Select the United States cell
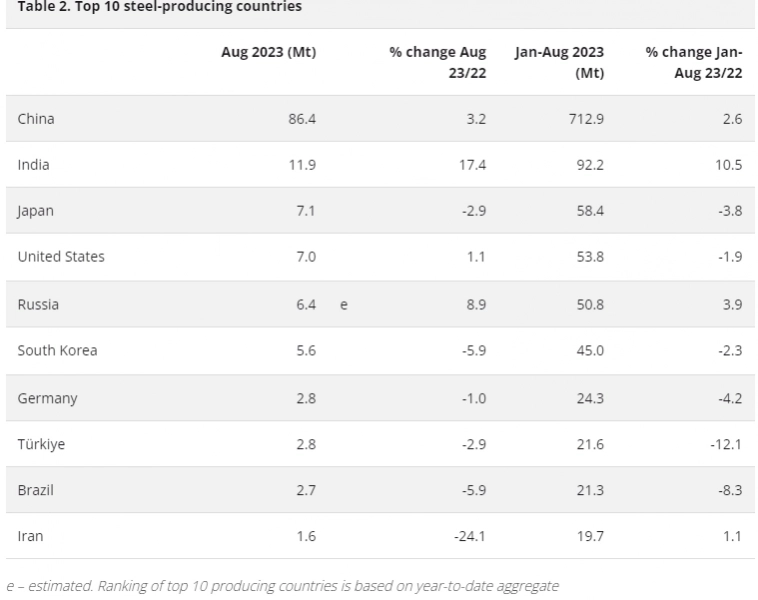Screen dimensions: 758x600 (61, 257)
